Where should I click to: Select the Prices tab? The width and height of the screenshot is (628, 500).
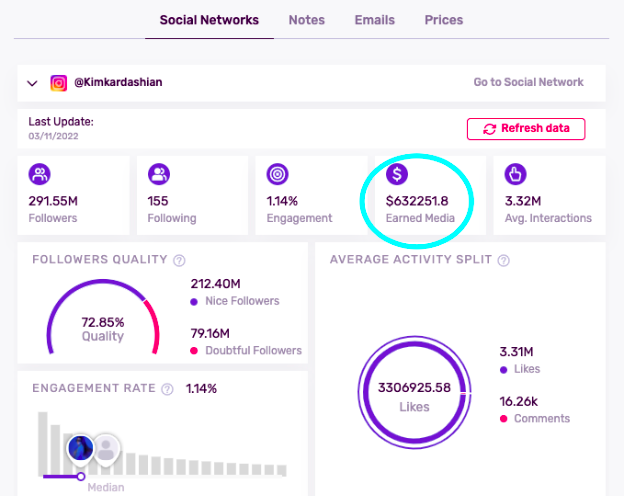[443, 20]
